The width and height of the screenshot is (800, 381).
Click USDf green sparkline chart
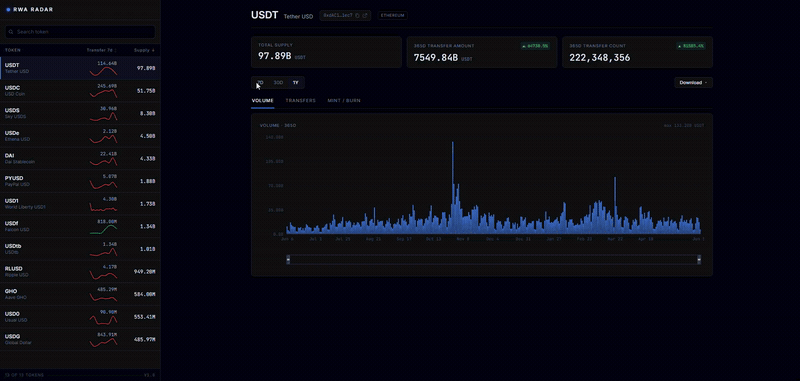click(x=104, y=230)
